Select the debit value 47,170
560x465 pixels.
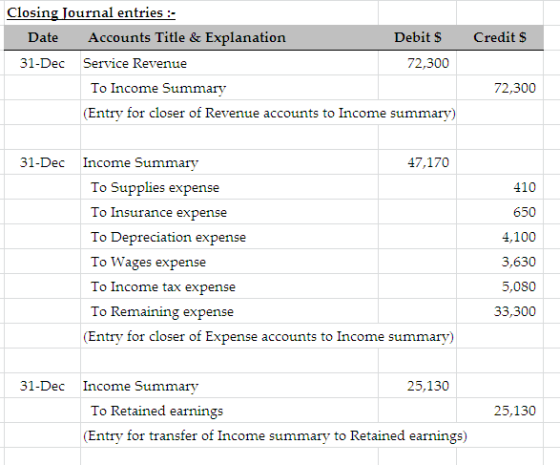coord(428,162)
